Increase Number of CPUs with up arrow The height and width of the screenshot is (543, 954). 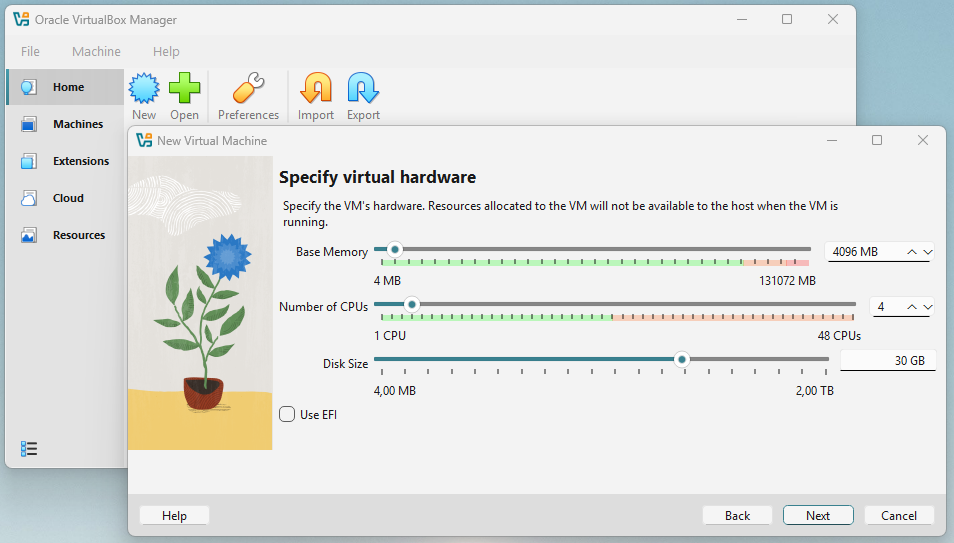(x=911, y=307)
